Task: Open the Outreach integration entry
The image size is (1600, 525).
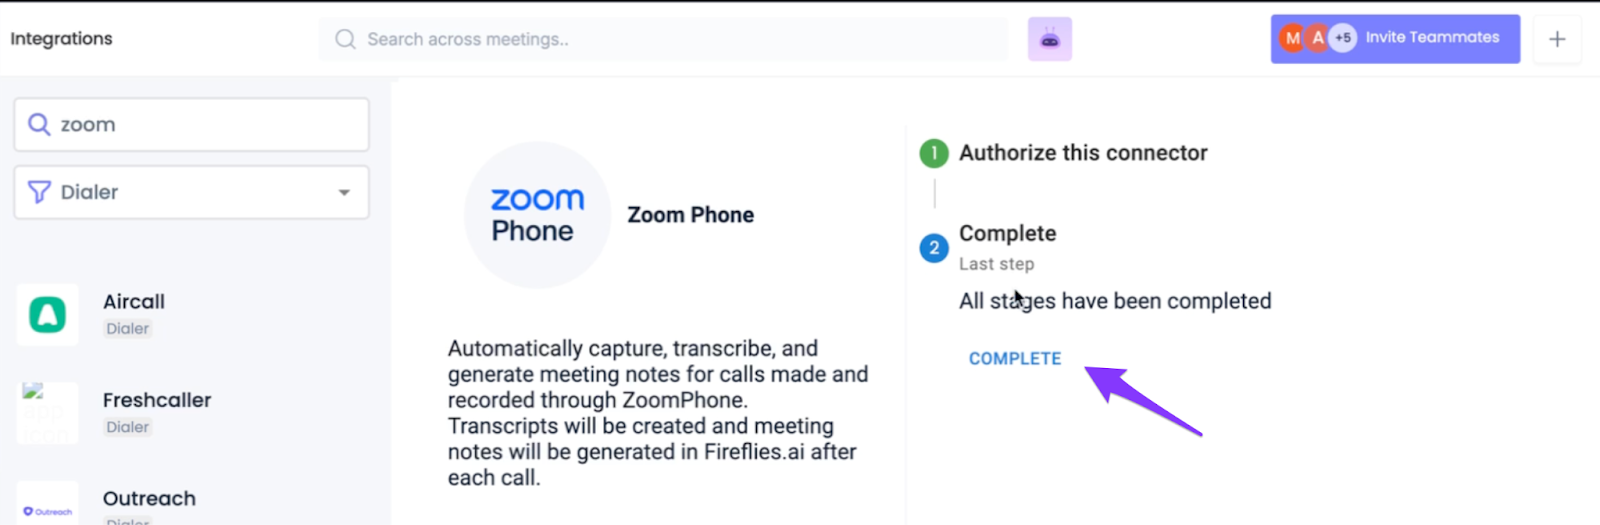Action: click(x=149, y=498)
